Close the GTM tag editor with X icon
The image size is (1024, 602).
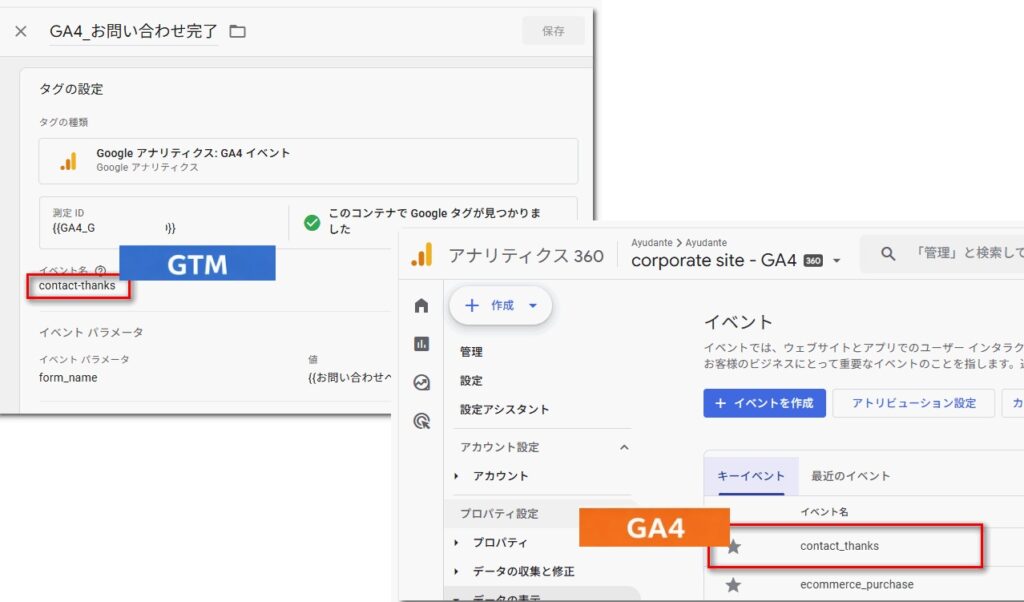pos(21,31)
